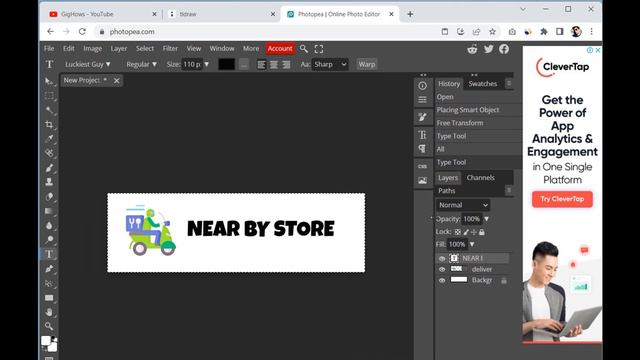Switch to the Channels tab
Viewport: 640px width, 360px height.
[x=480, y=178]
